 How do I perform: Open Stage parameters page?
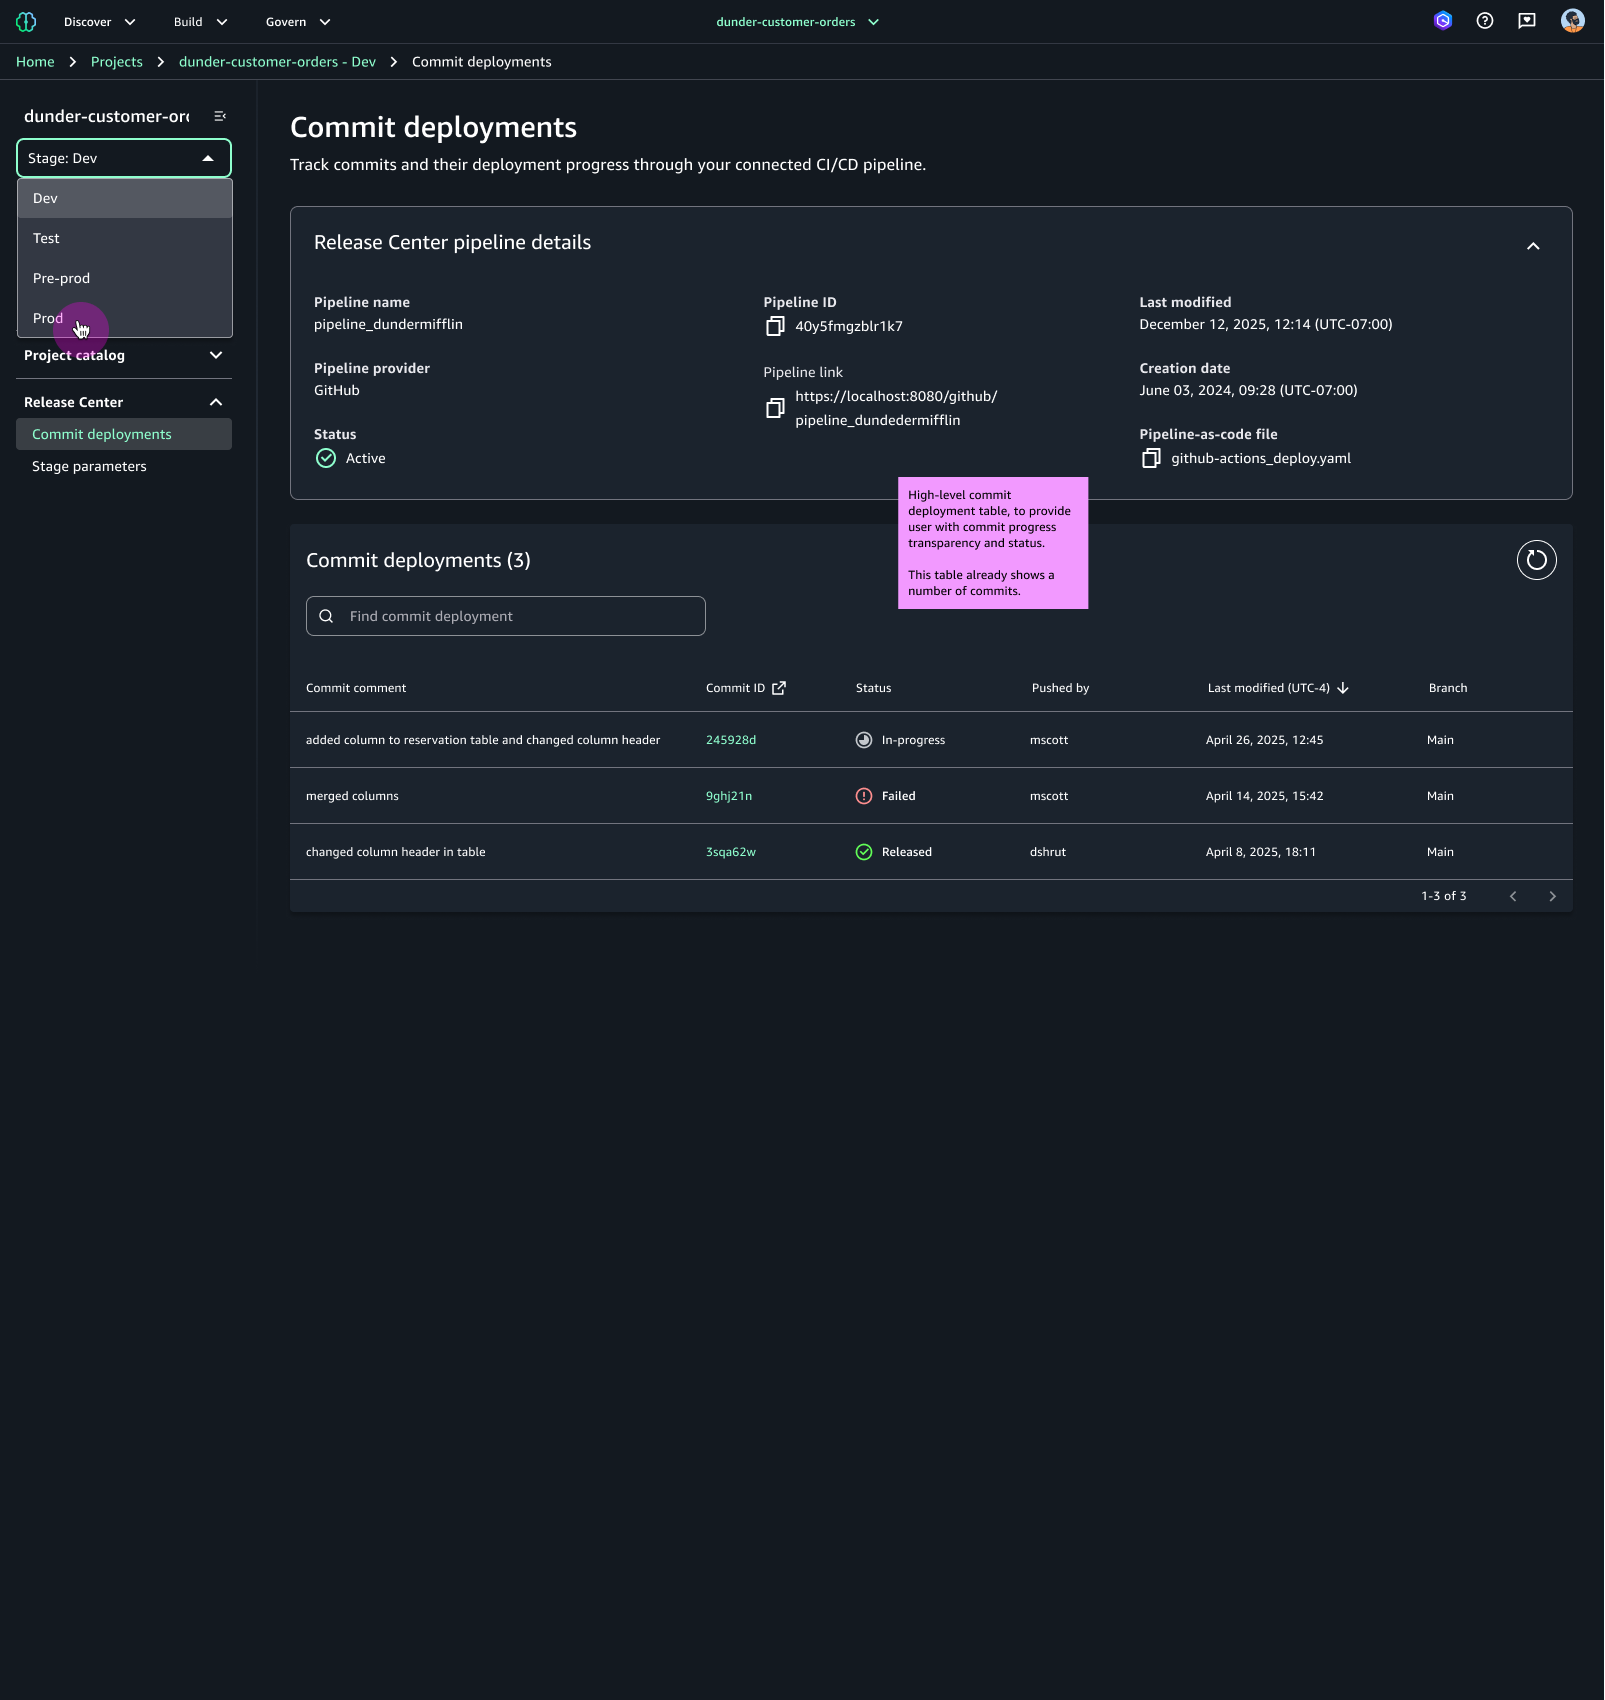tap(89, 466)
